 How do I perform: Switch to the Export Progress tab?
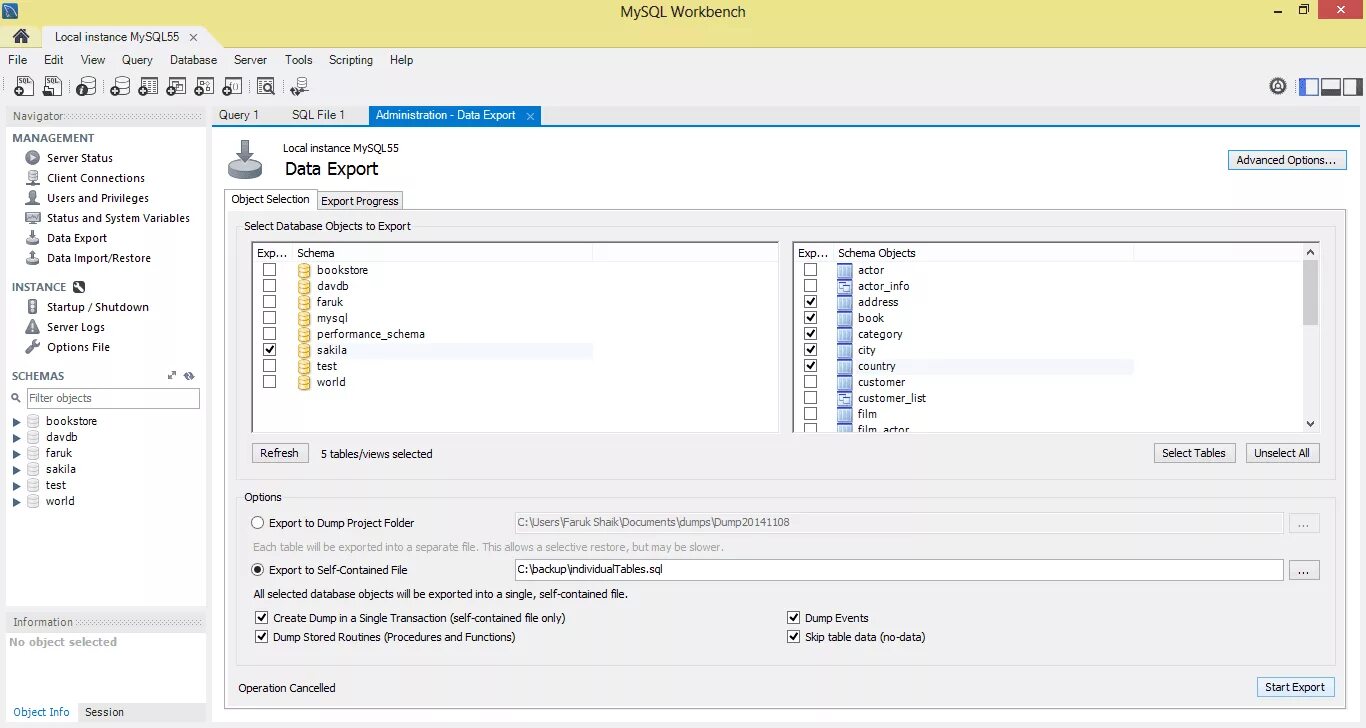click(x=360, y=201)
